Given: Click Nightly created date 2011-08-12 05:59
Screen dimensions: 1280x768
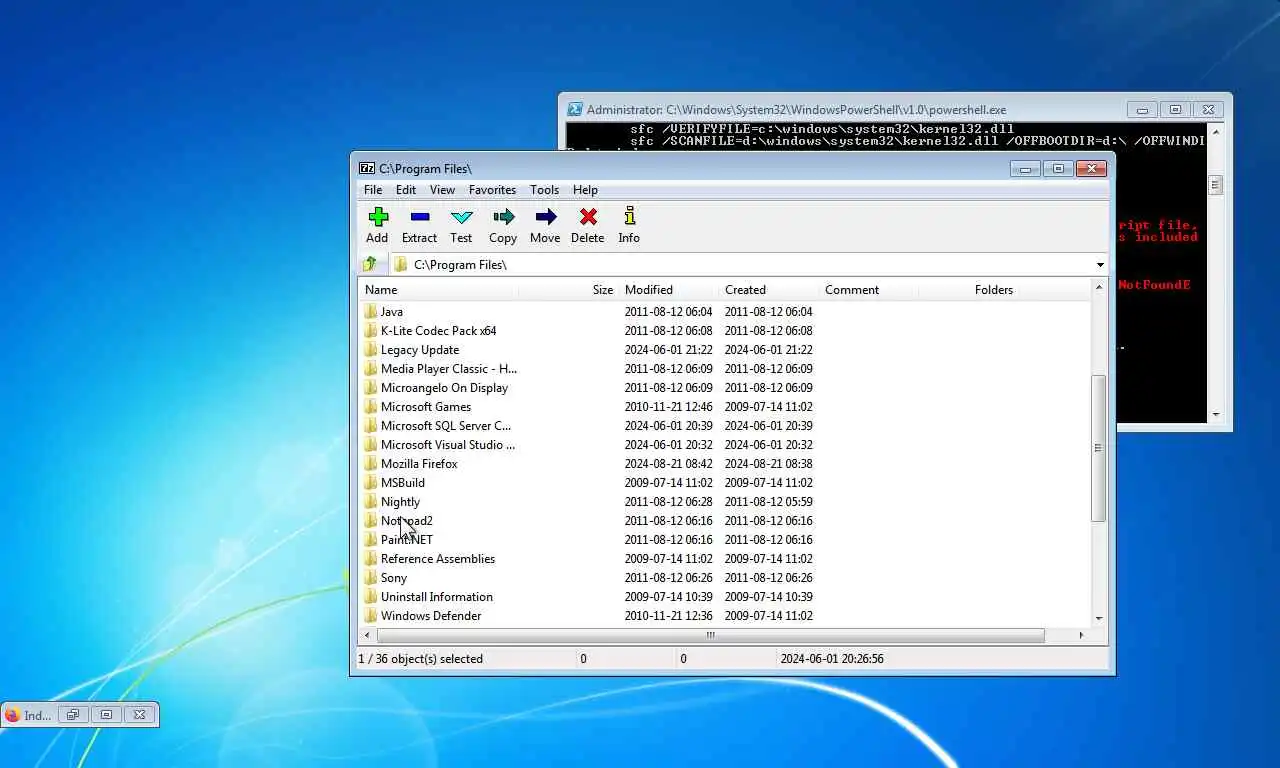Looking at the screenshot, I should (768, 501).
